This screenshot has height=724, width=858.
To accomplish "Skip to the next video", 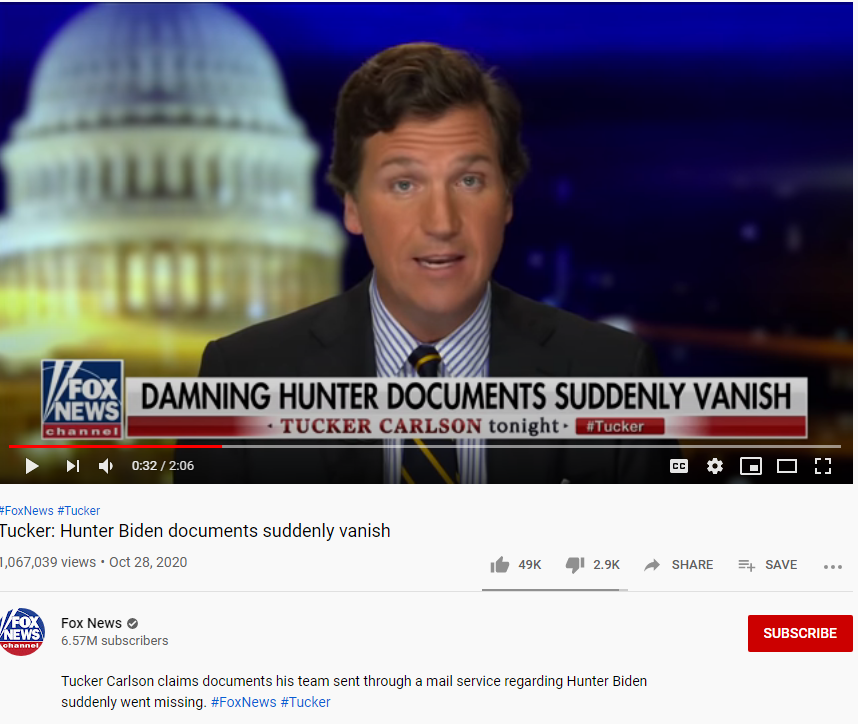I will (73, 466).
